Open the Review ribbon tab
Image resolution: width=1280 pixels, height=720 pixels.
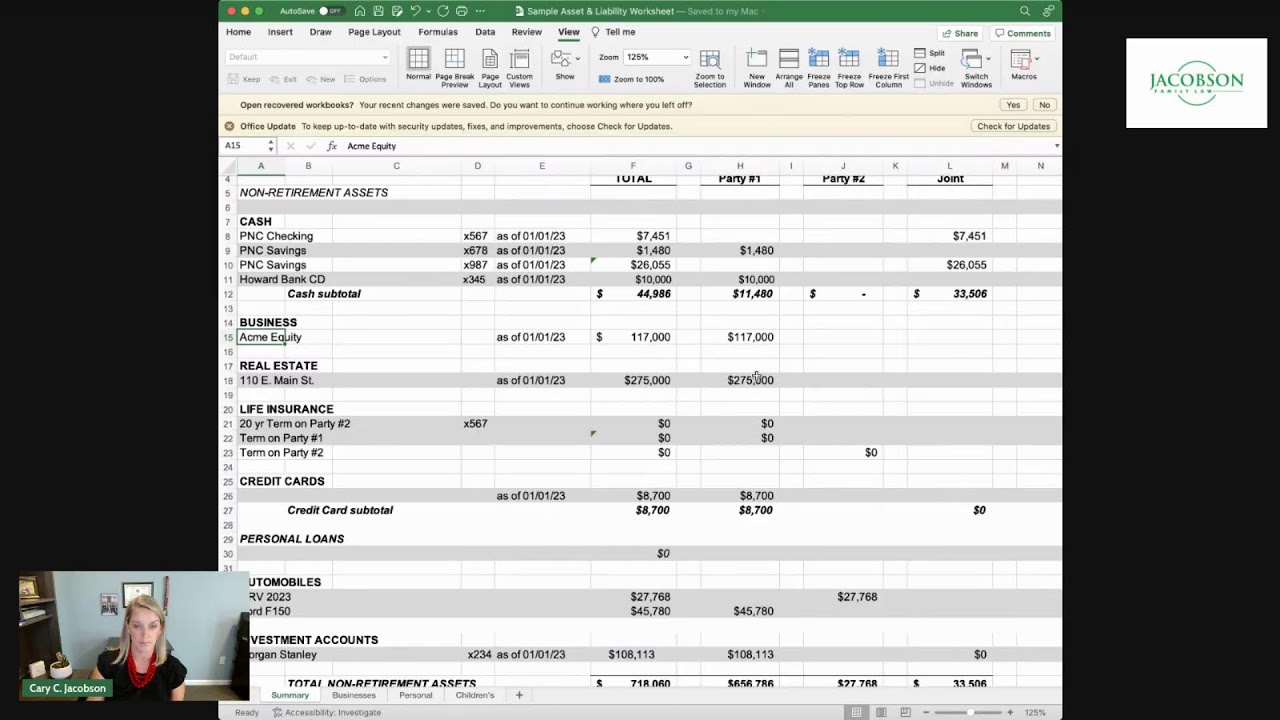tap(527, 32)
